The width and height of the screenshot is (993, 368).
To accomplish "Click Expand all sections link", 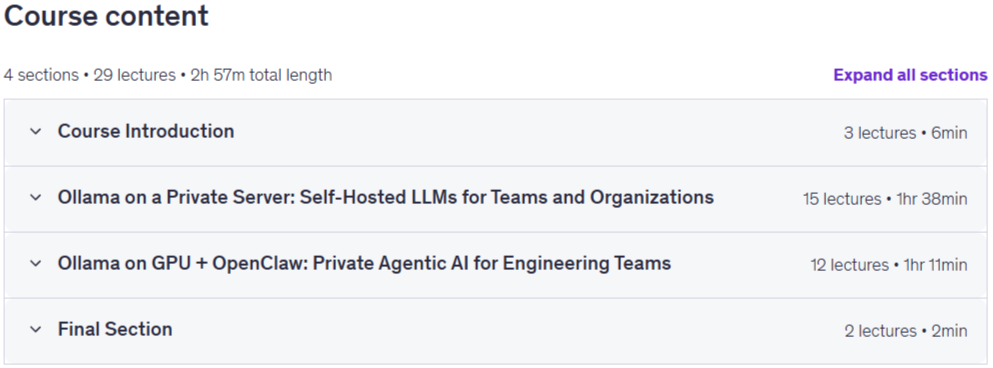I will pyautogui.click(x=910, y=75).
